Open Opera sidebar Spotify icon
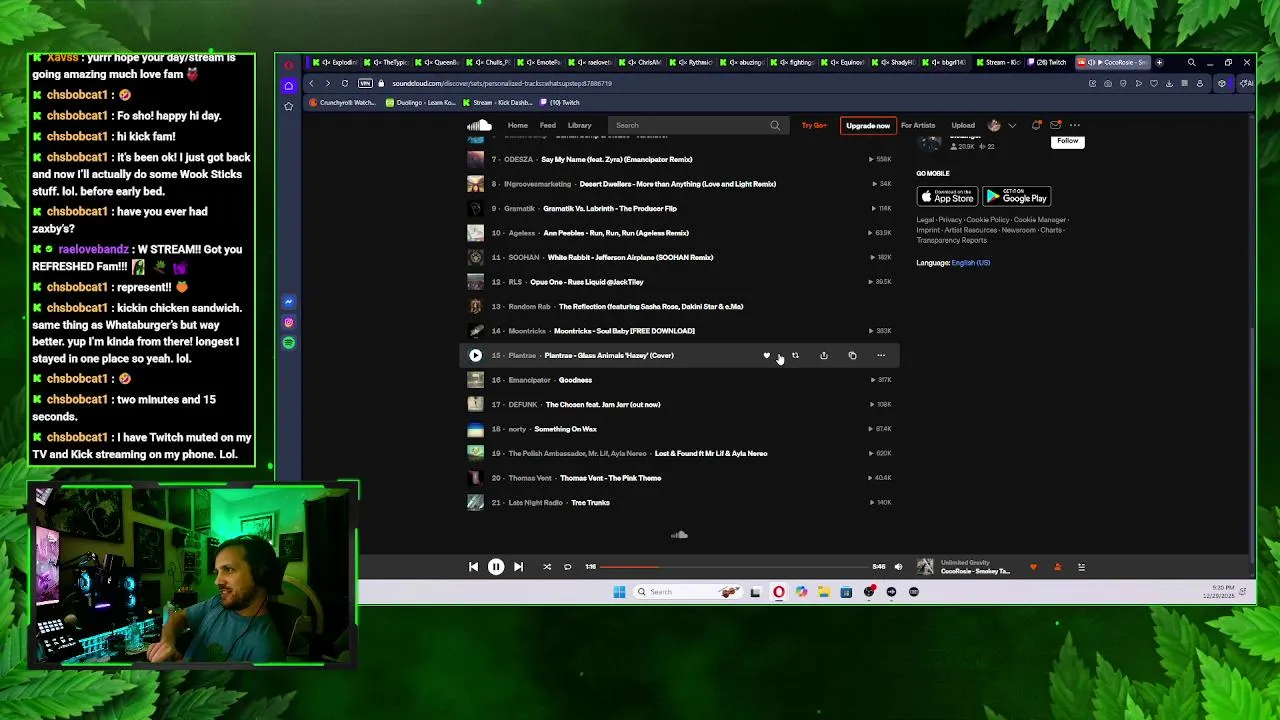The image size is (1280, 720). point(288,343)
